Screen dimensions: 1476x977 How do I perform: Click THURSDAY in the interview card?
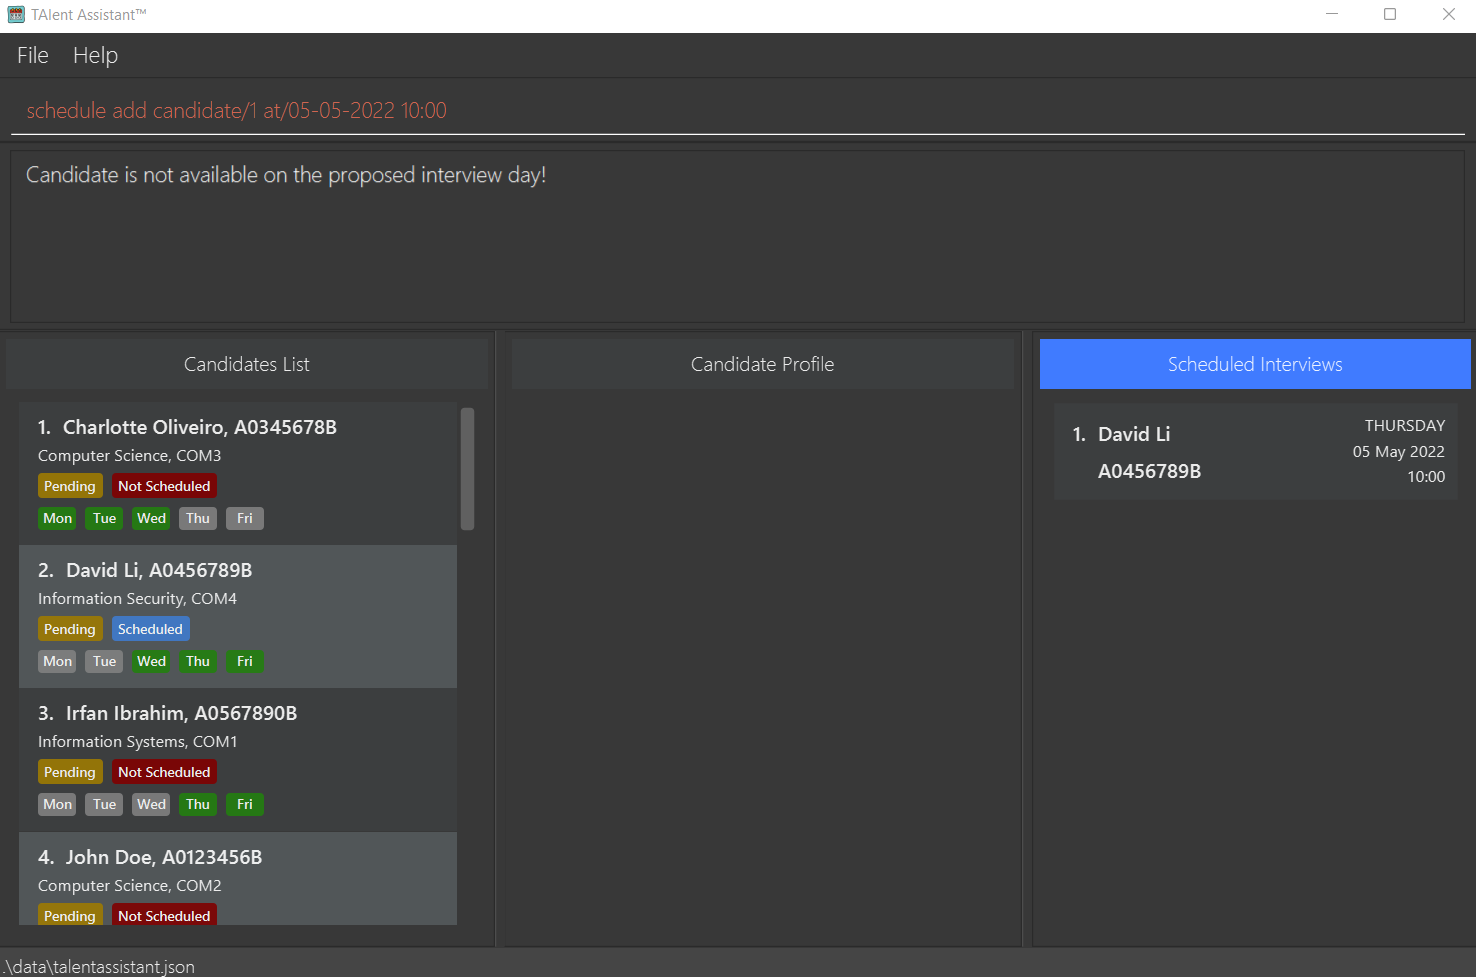coord(1405,426)
